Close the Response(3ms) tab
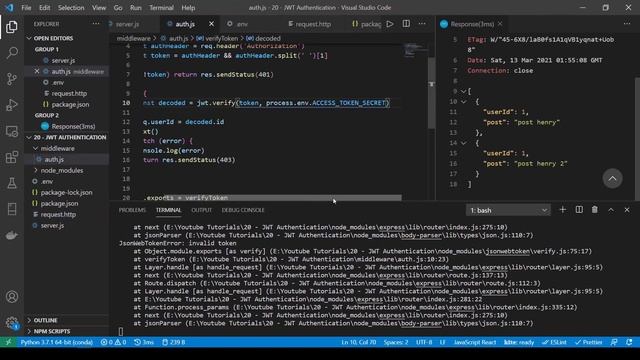640x360 pixels. (500, 24)
